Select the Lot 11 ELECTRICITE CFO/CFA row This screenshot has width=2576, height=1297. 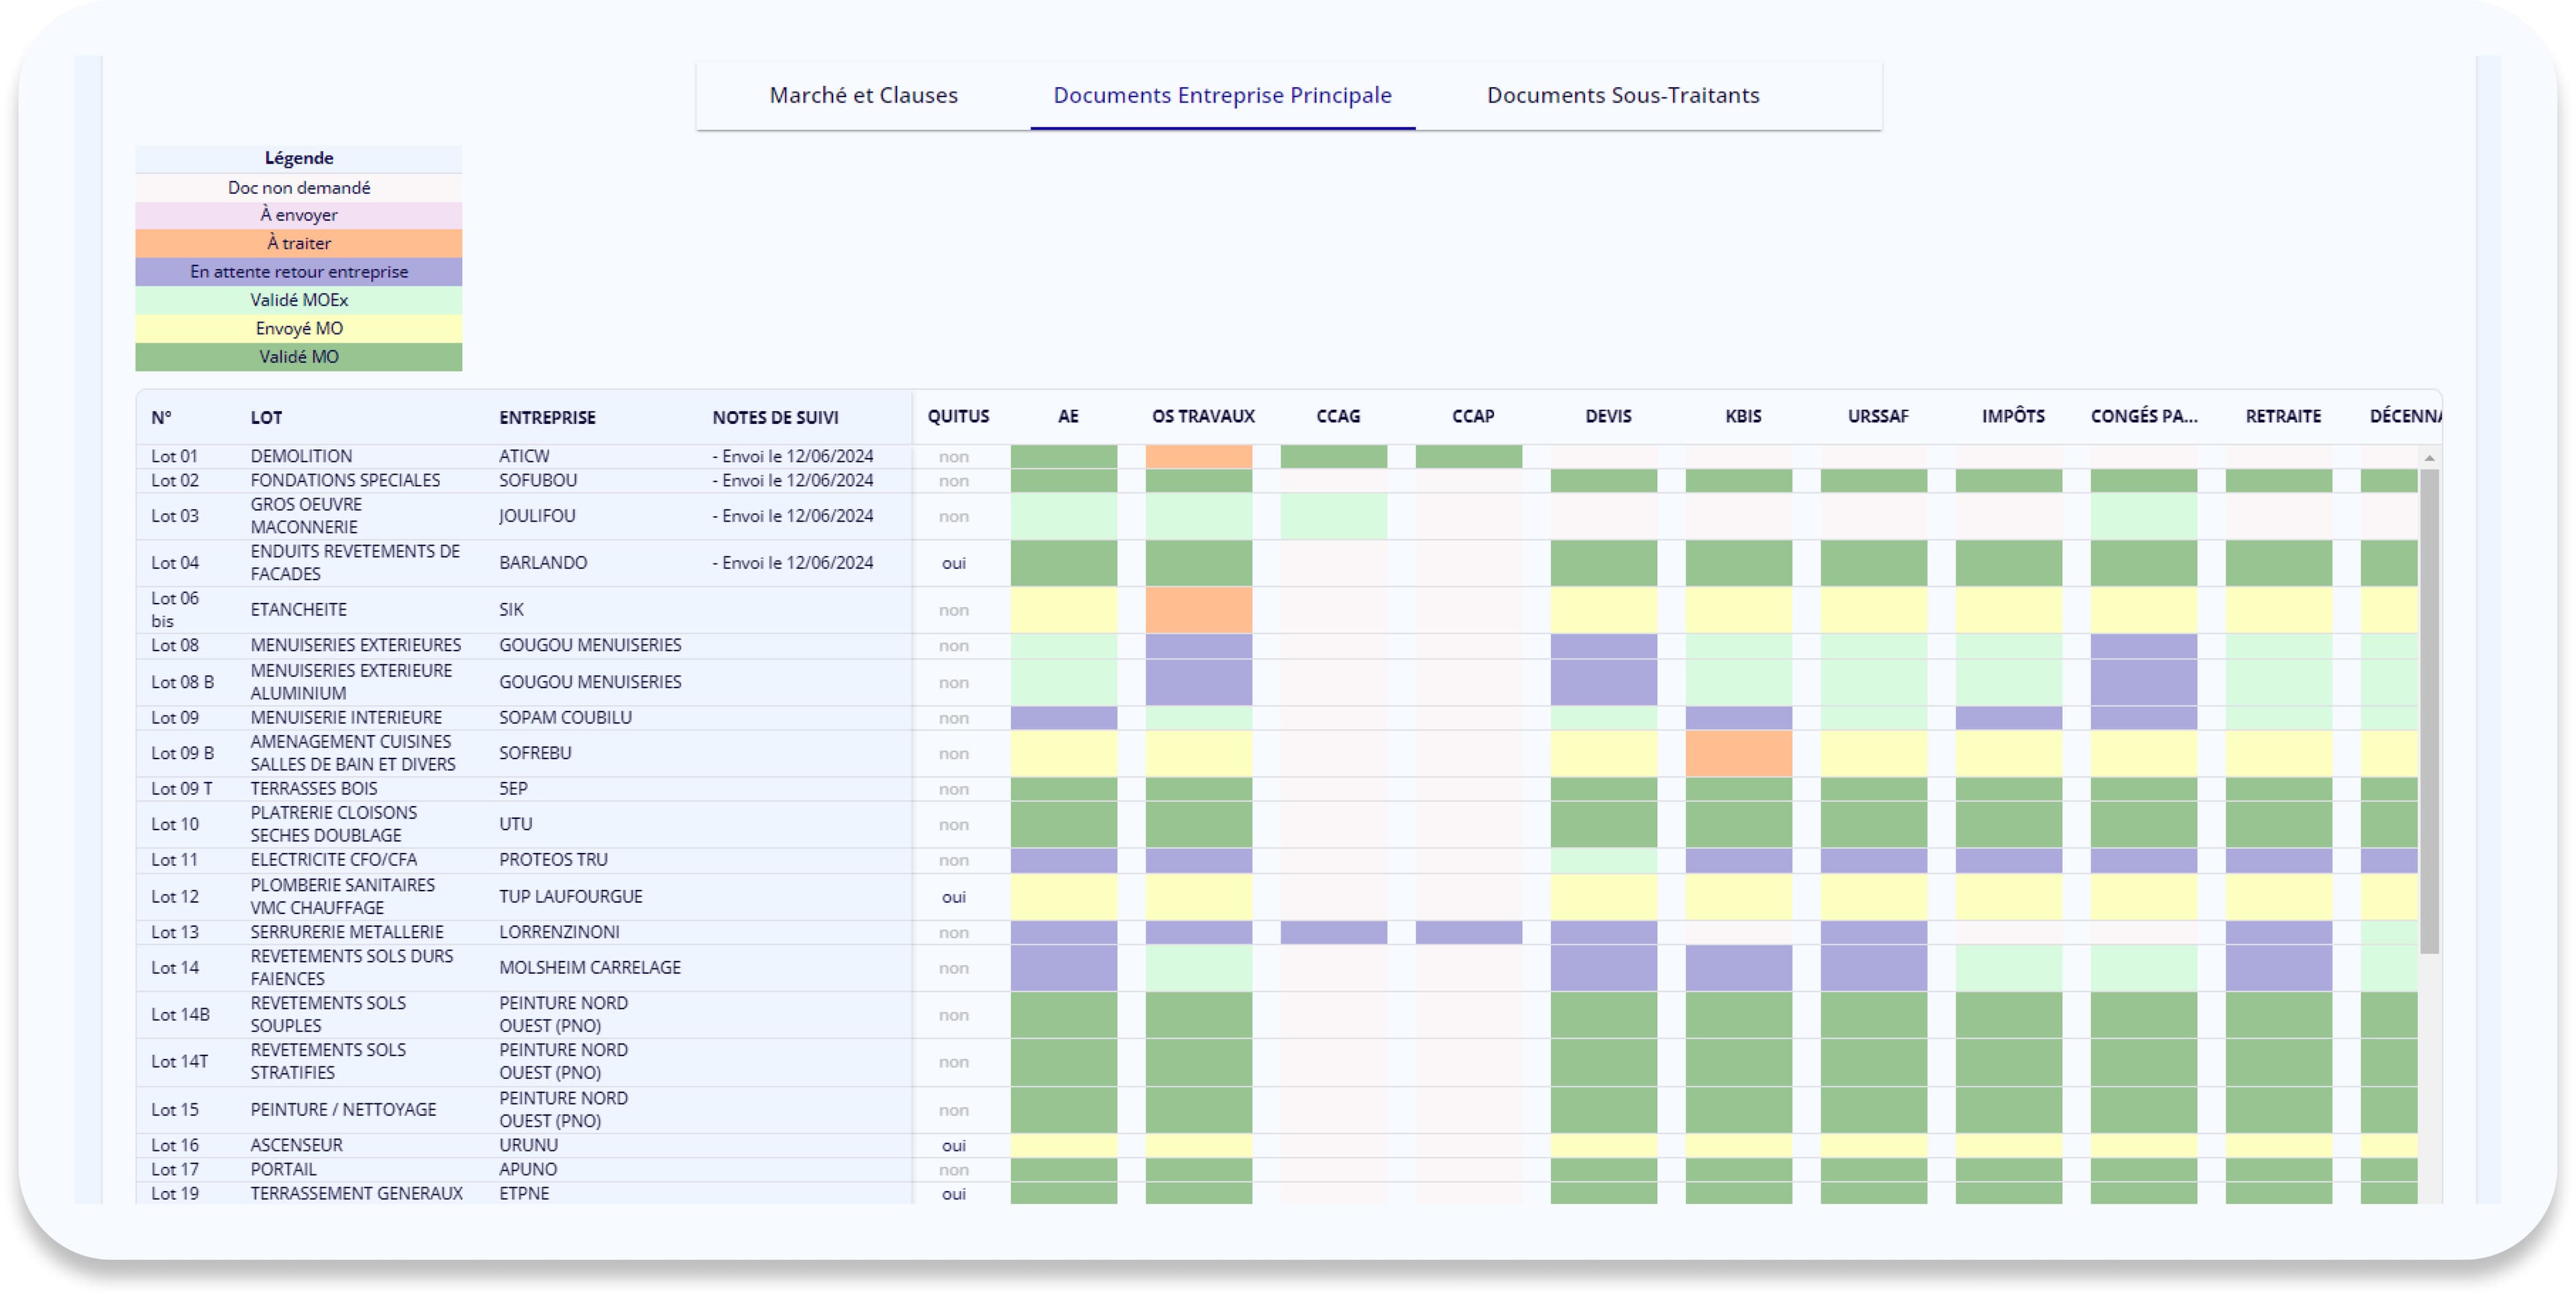coord(333,860)
